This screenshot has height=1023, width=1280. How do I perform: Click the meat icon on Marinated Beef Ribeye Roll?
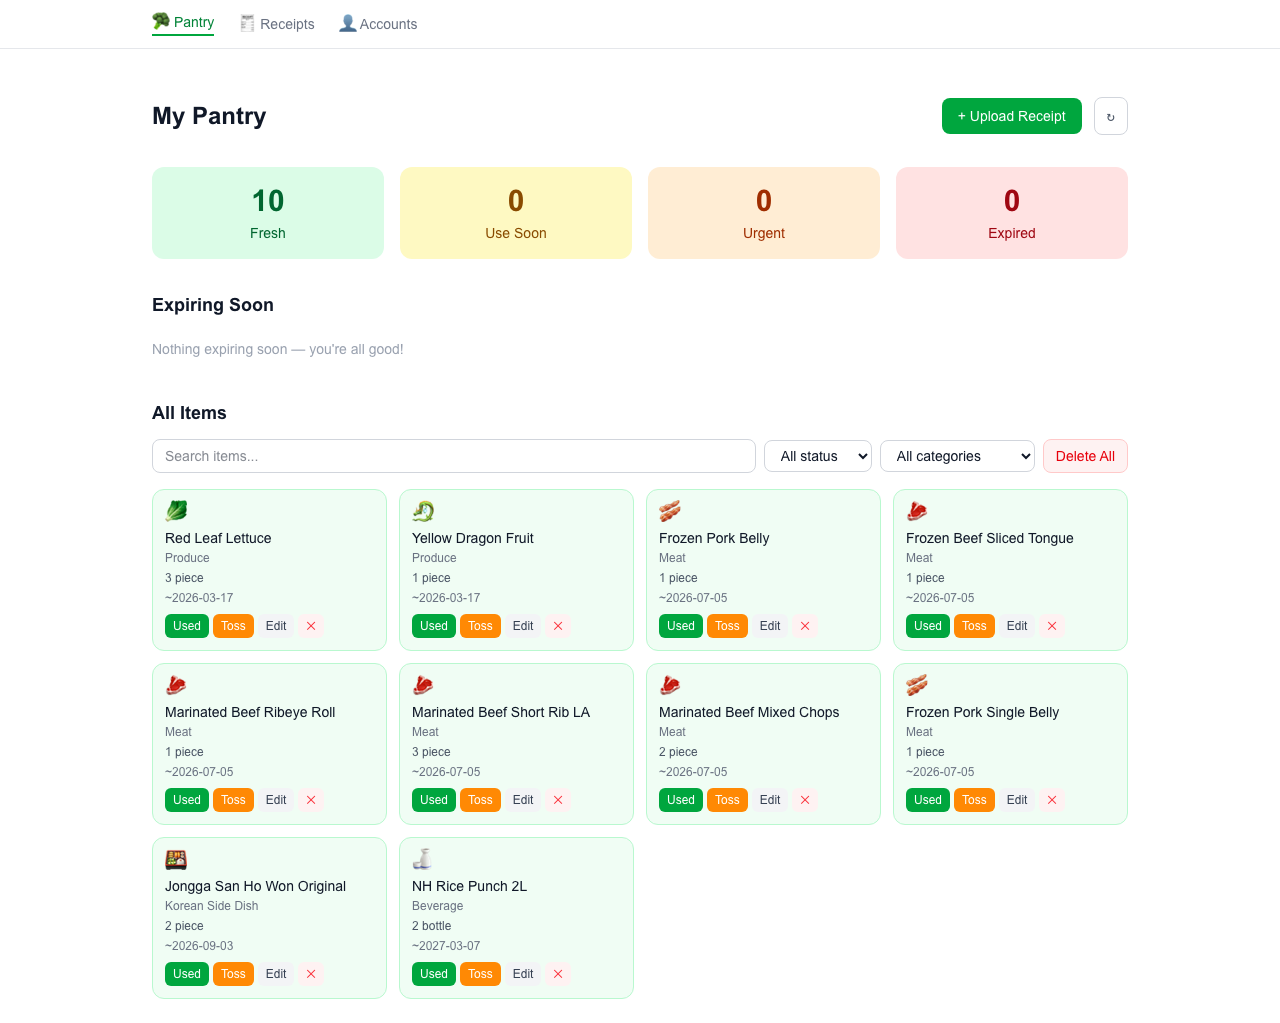[x=176, y=684]
